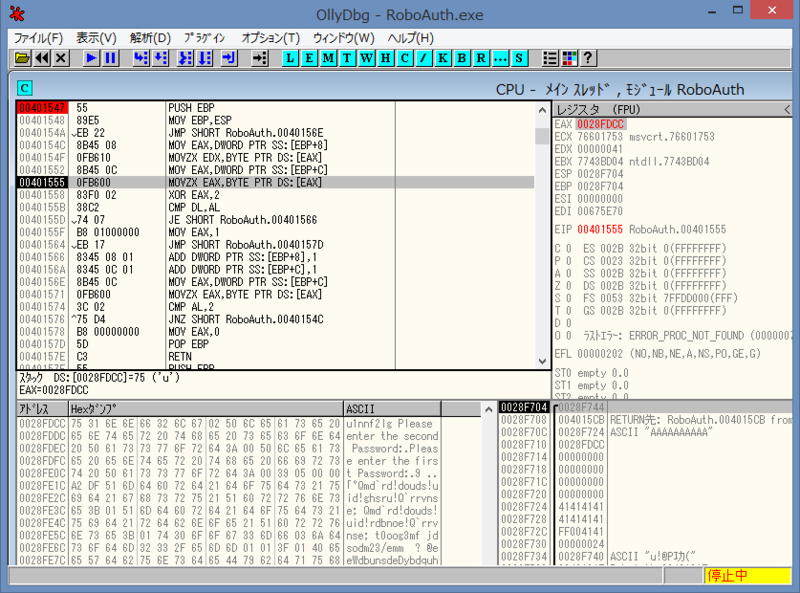Open Threads window with T button
The height and width of the screenshot is (593, 800).
tap(347, 58)
